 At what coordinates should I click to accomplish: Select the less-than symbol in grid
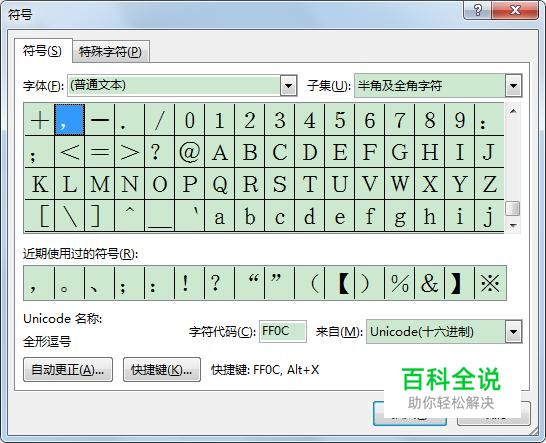70,152
